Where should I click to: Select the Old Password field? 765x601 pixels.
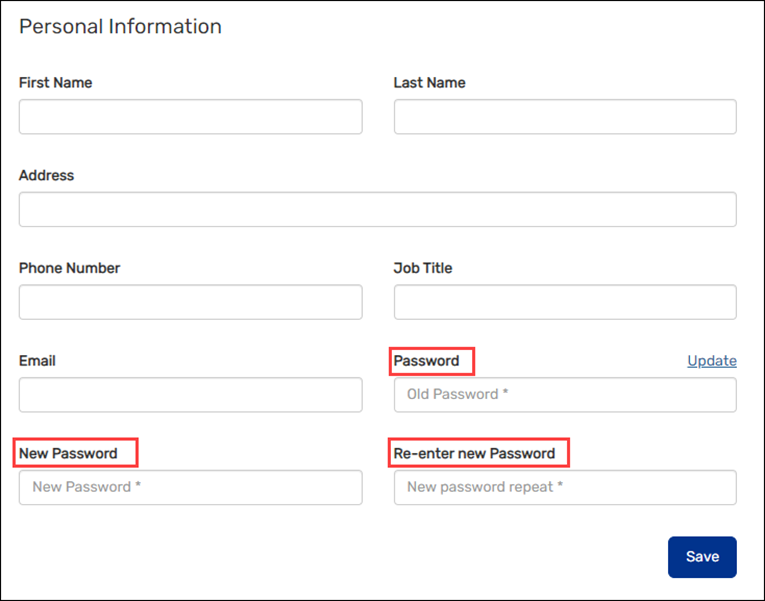click(x=565, y=395)
